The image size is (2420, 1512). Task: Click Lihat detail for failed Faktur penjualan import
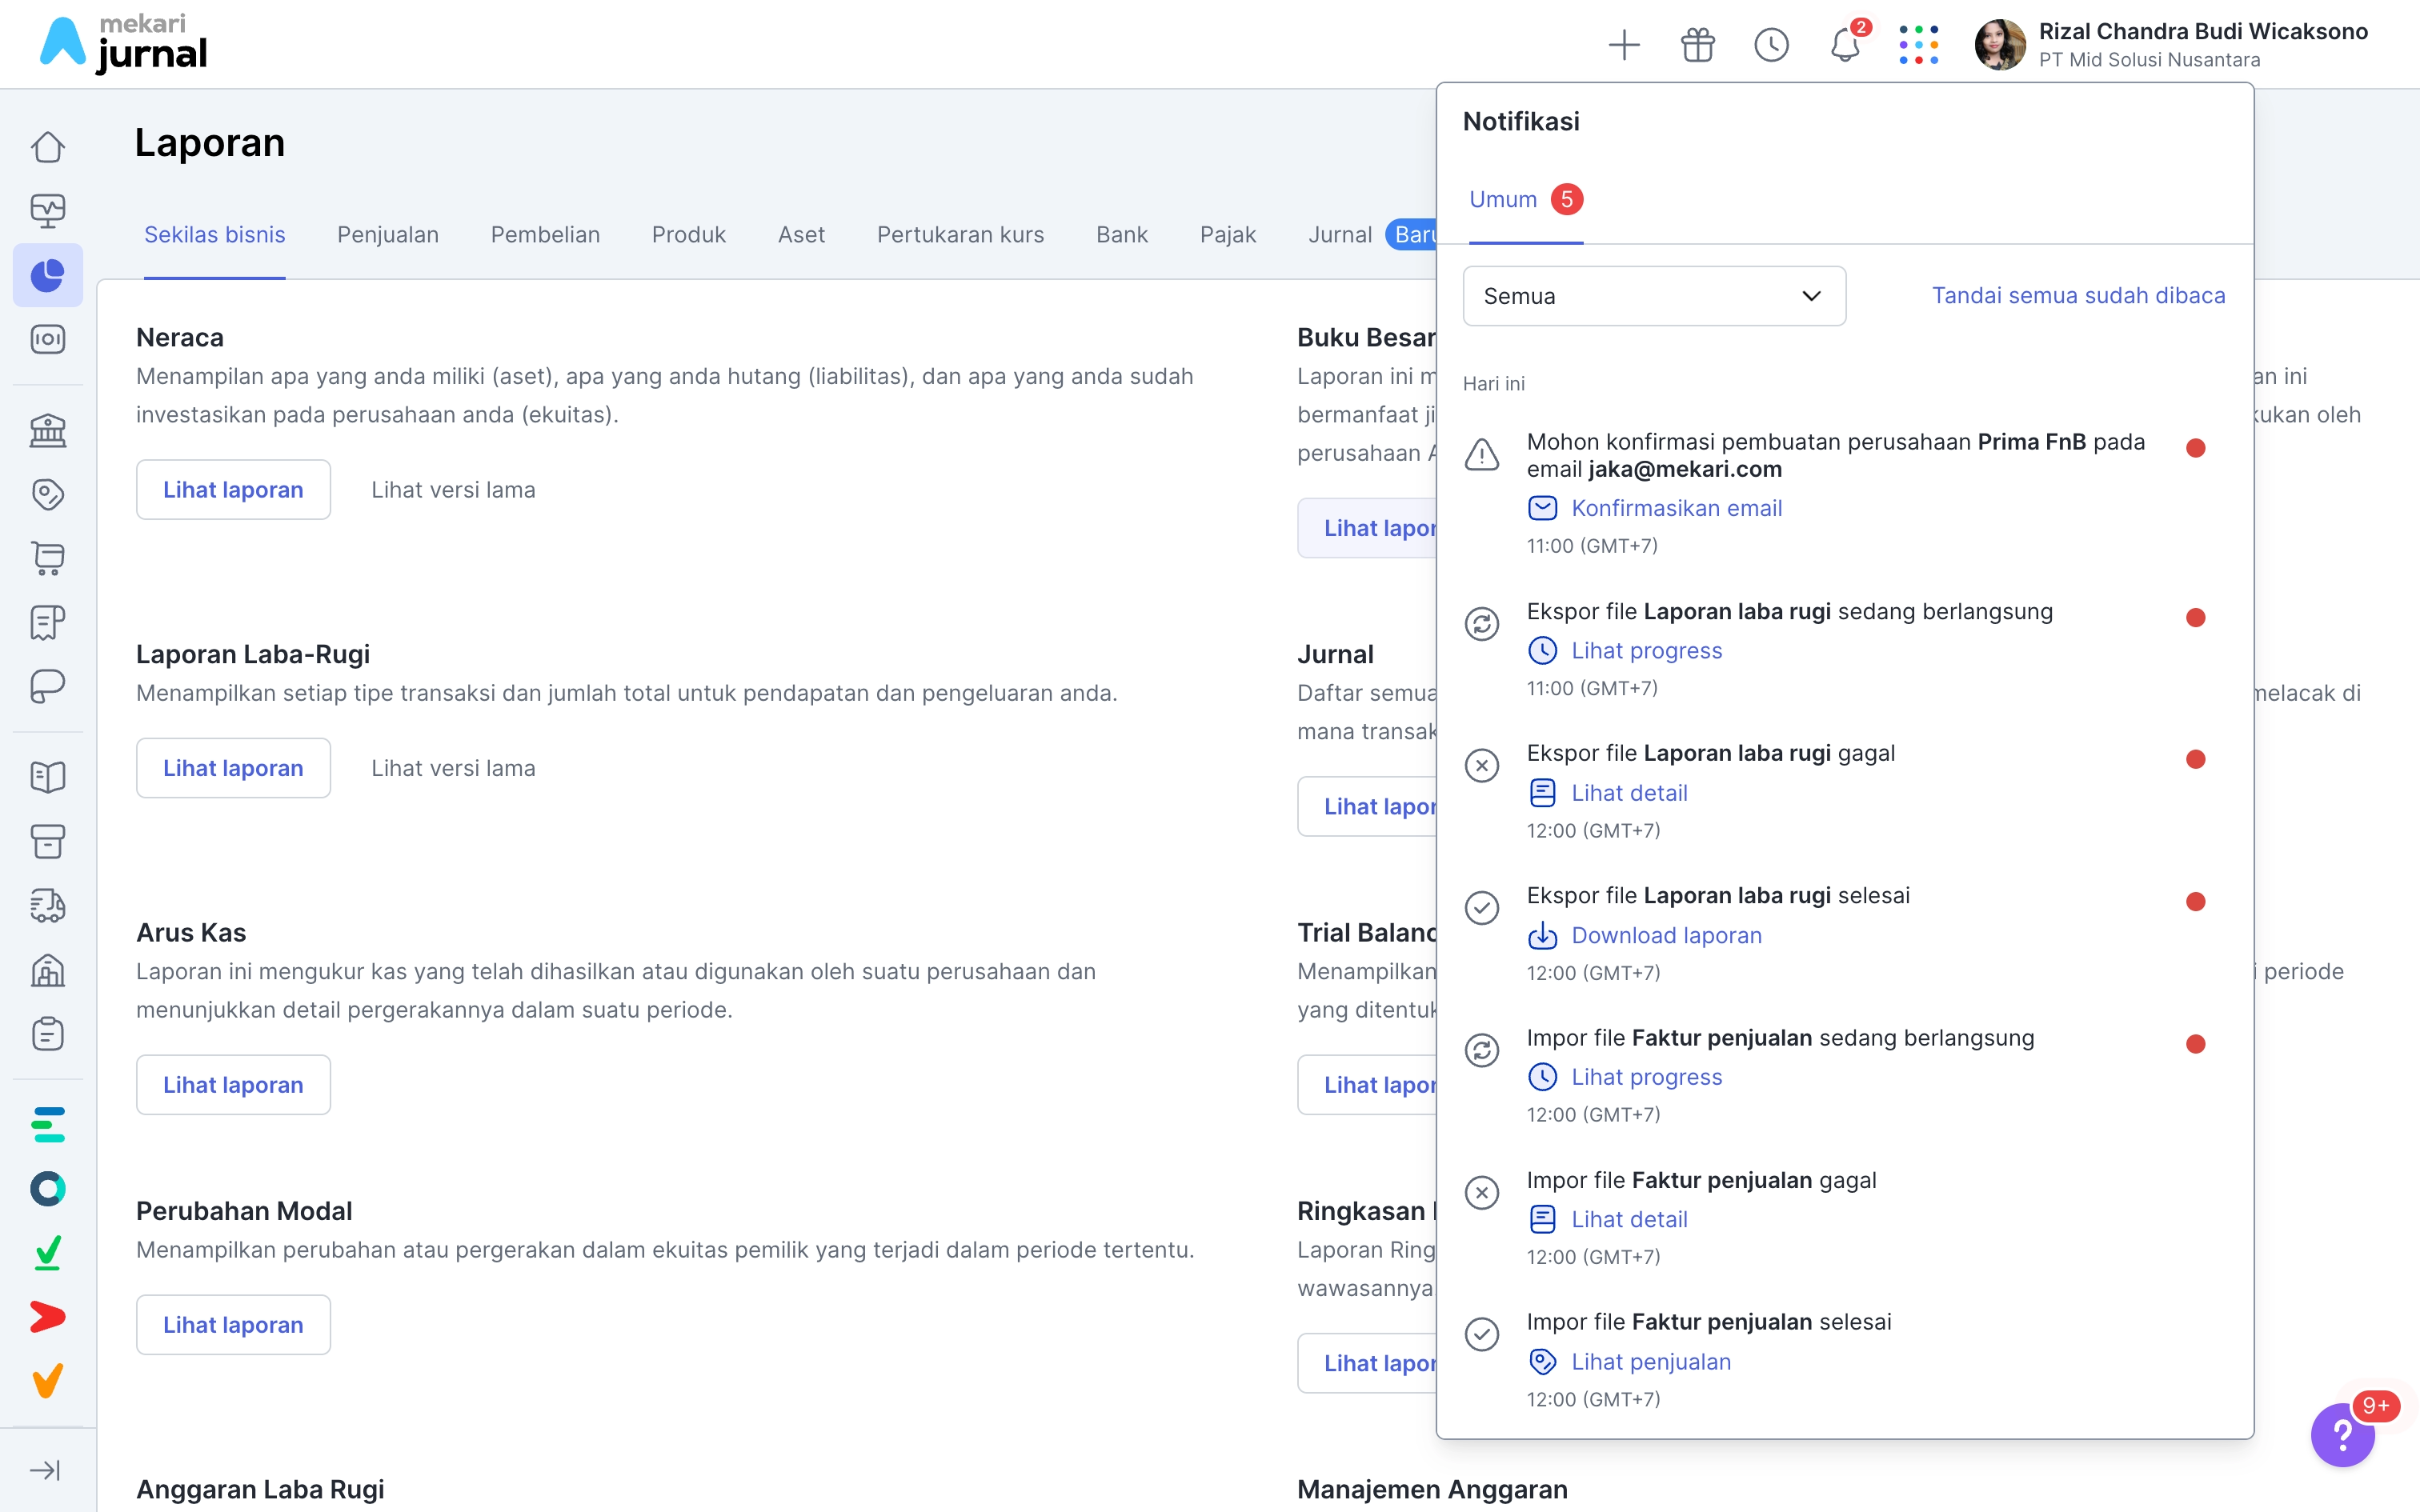click(1629, 1219)
